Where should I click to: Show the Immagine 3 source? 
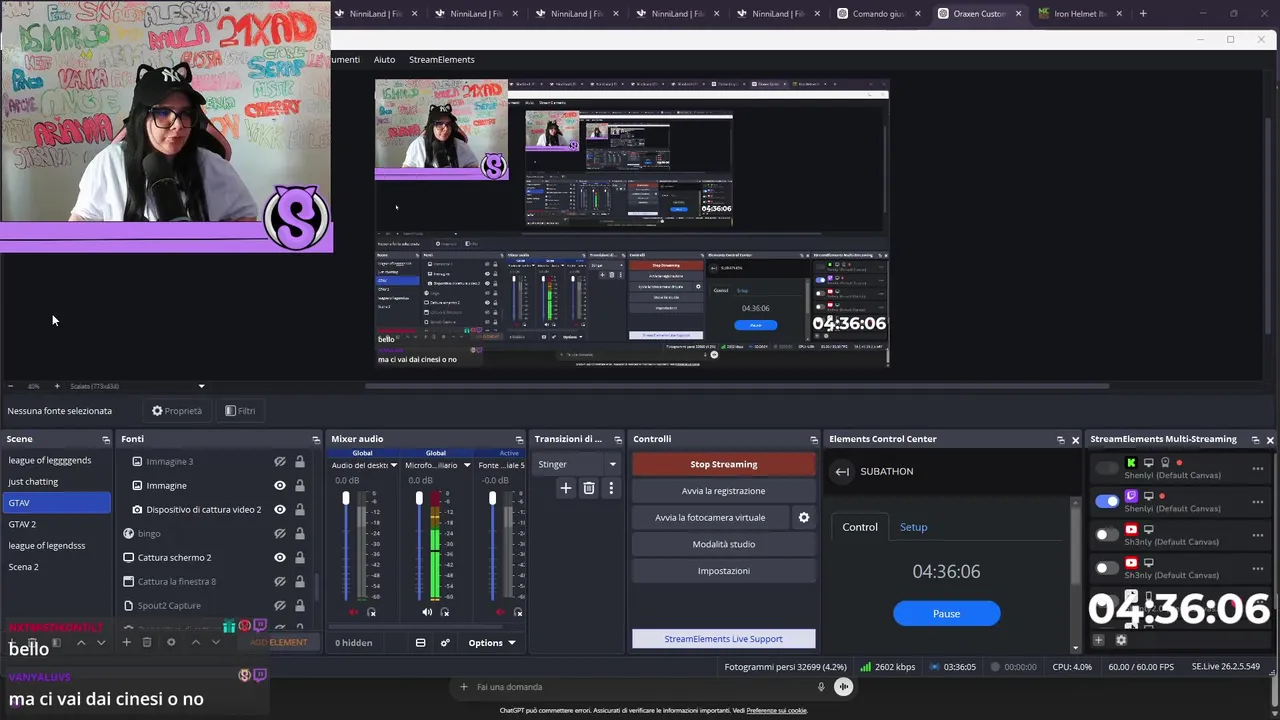[x=280, y=461]
